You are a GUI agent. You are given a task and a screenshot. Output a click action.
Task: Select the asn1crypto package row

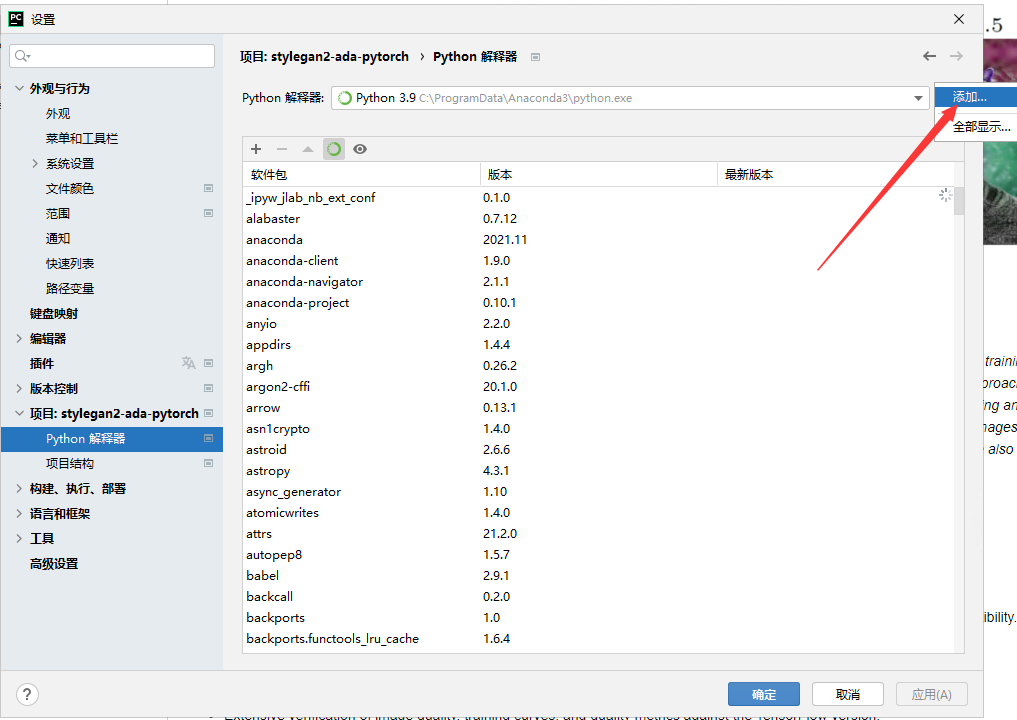598,429
